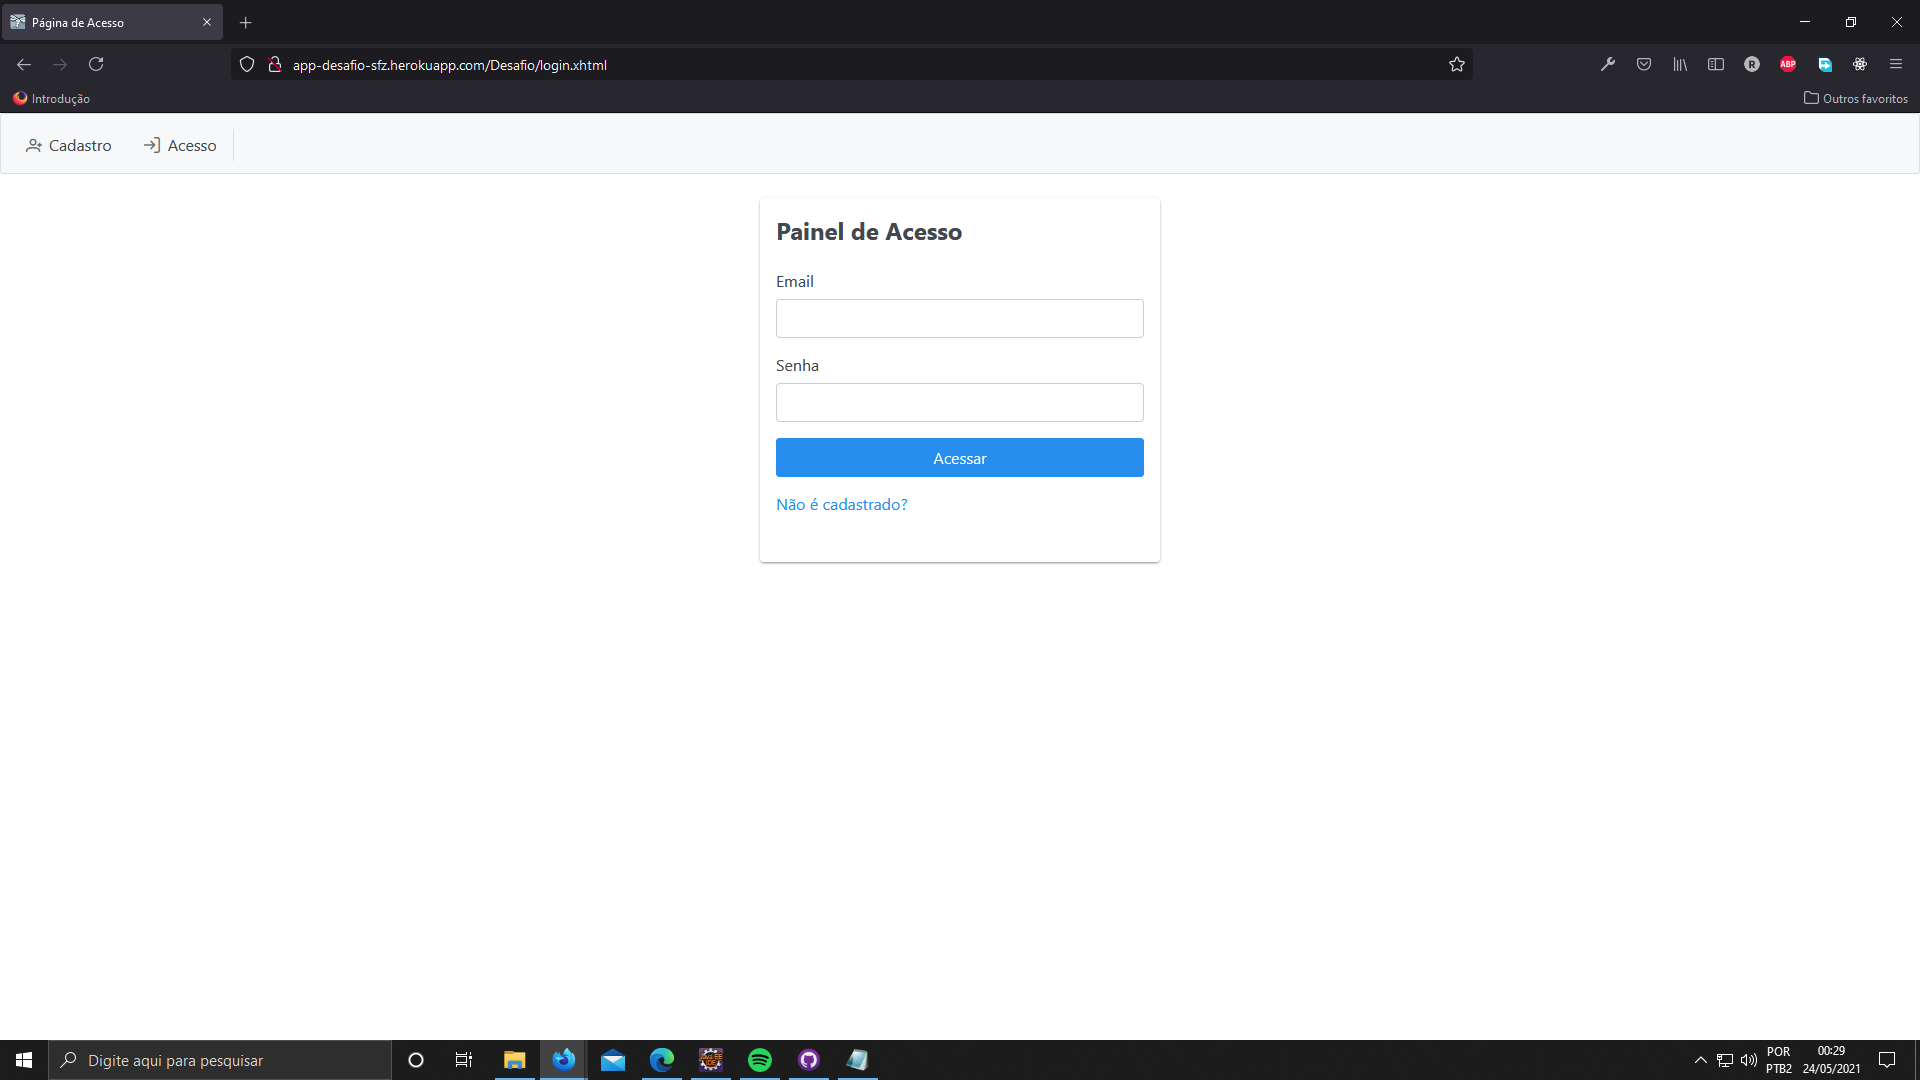Follow the Não é cadastrado link
Viewport: 1920px width, 1080px height.
point(841,504)
